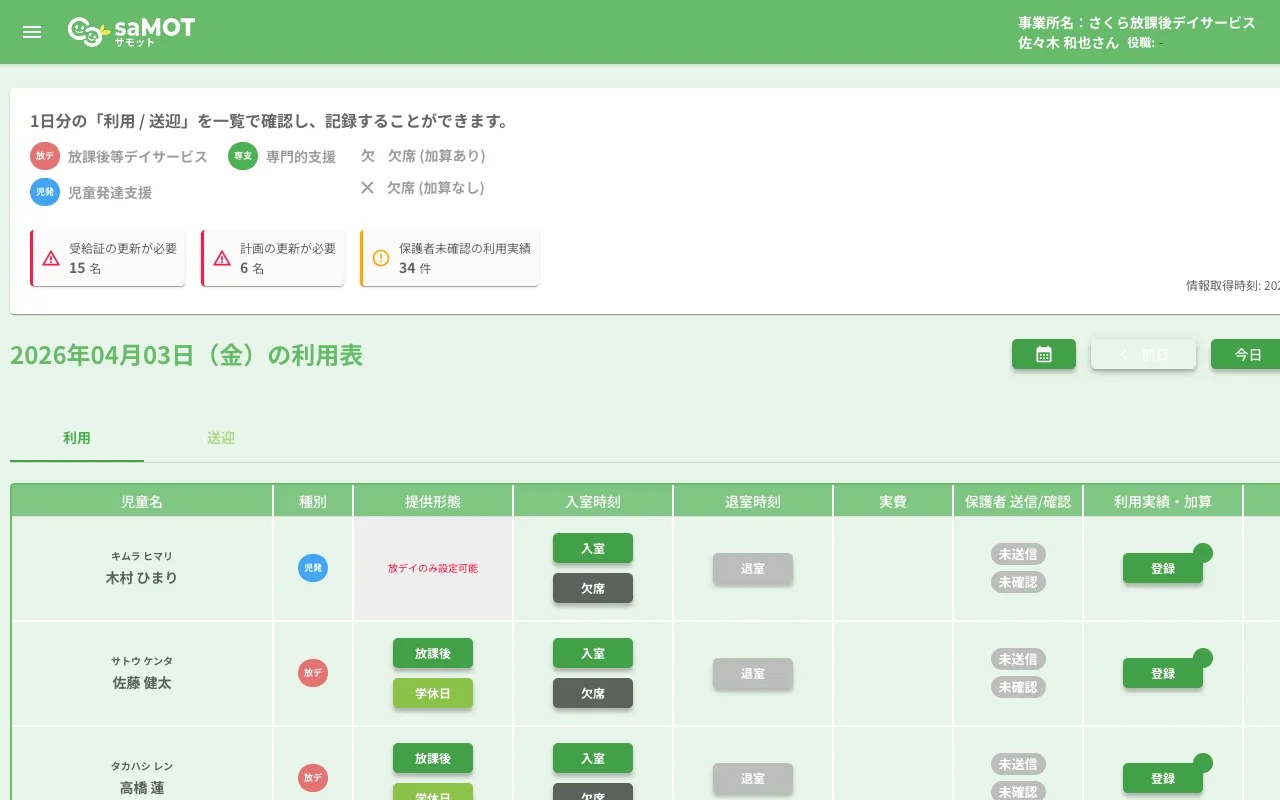The height and width of the screenshot is (800, 1280).
Task: Click the 入室 button for 佐藤 健太
Action: (592, 653)
